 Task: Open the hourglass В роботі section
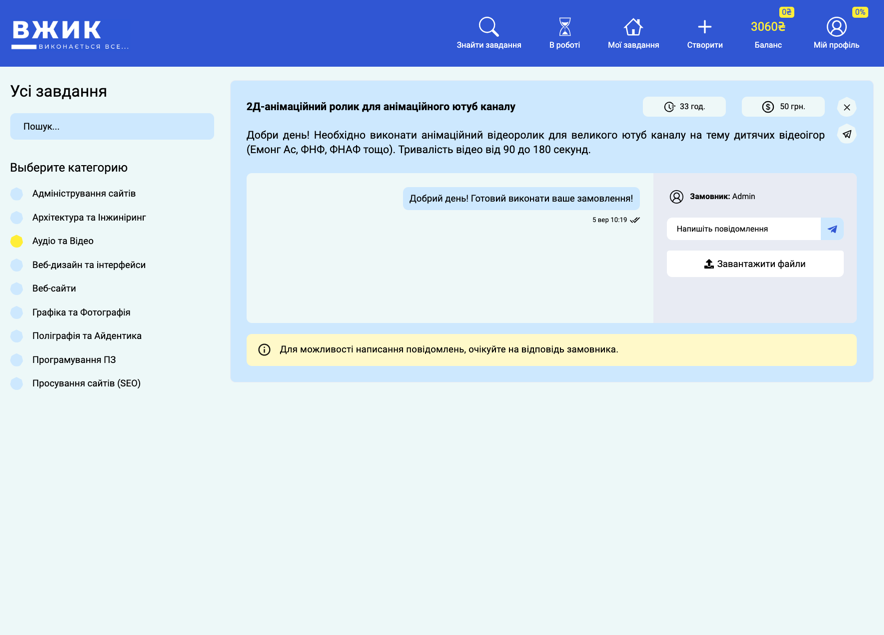pos(564,27)
